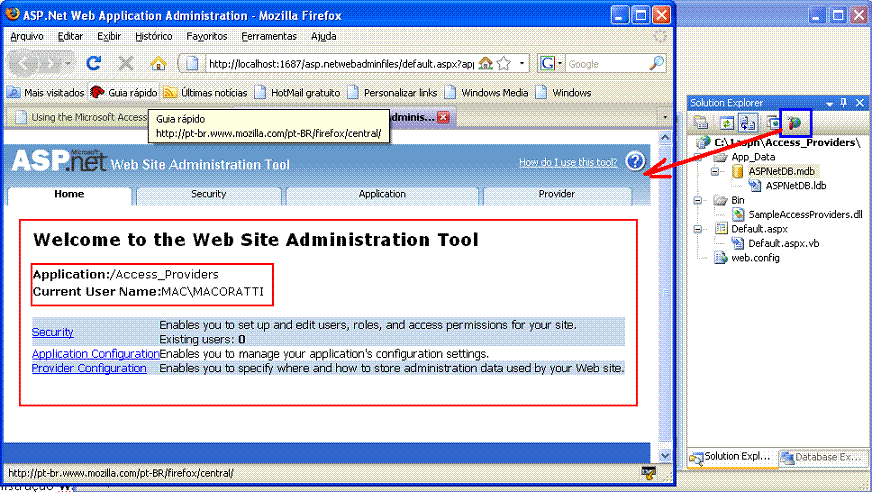The height and width of the screenshot is (492, 872).
Task: Collapse the App_Data folder node
Action: click(x=697, y=157)
